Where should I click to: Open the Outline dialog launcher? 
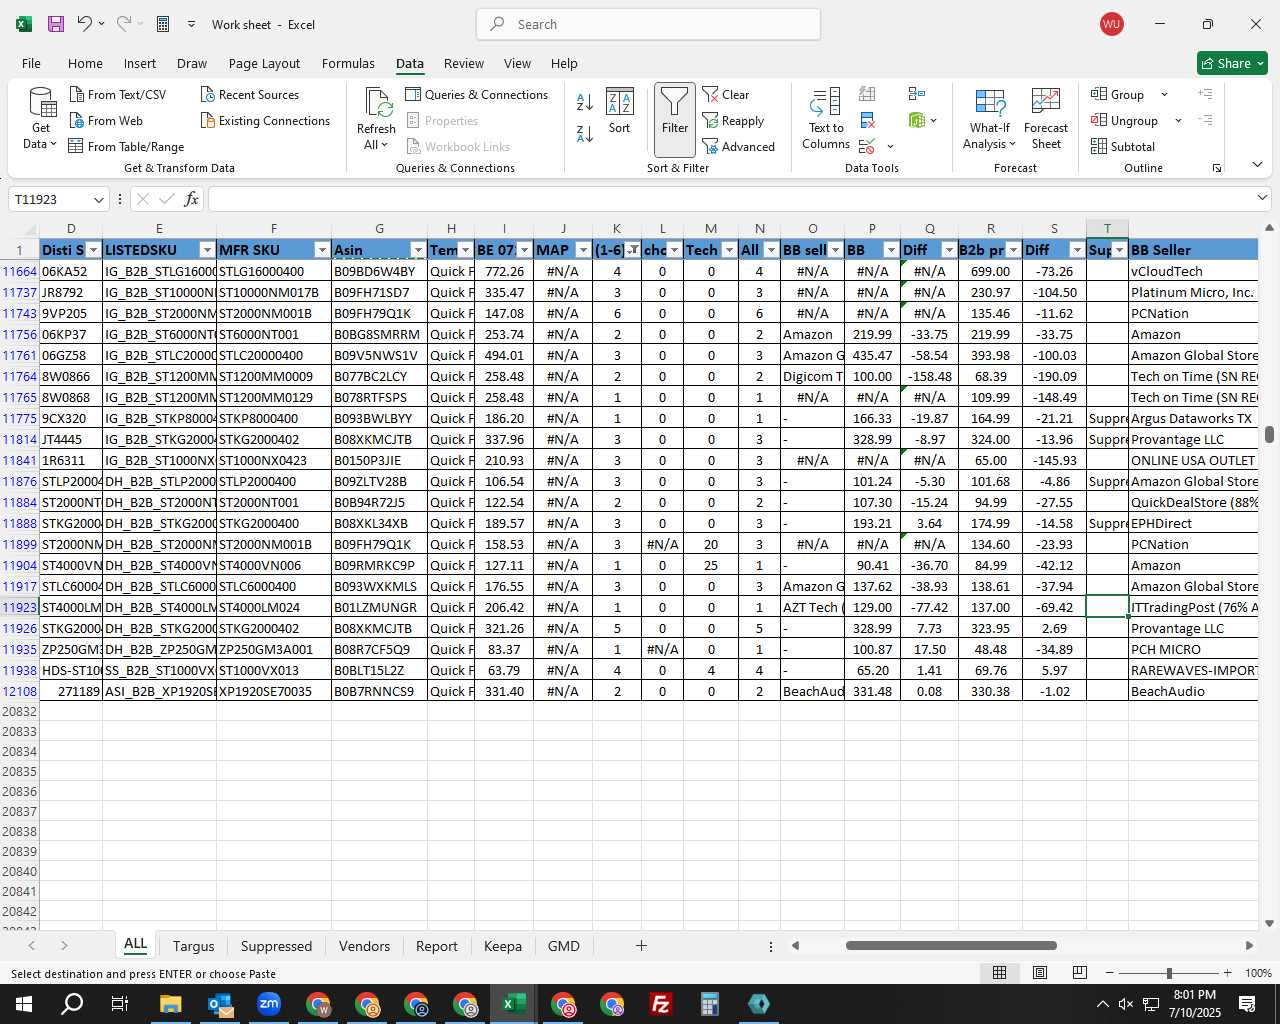pos(1217,168)
